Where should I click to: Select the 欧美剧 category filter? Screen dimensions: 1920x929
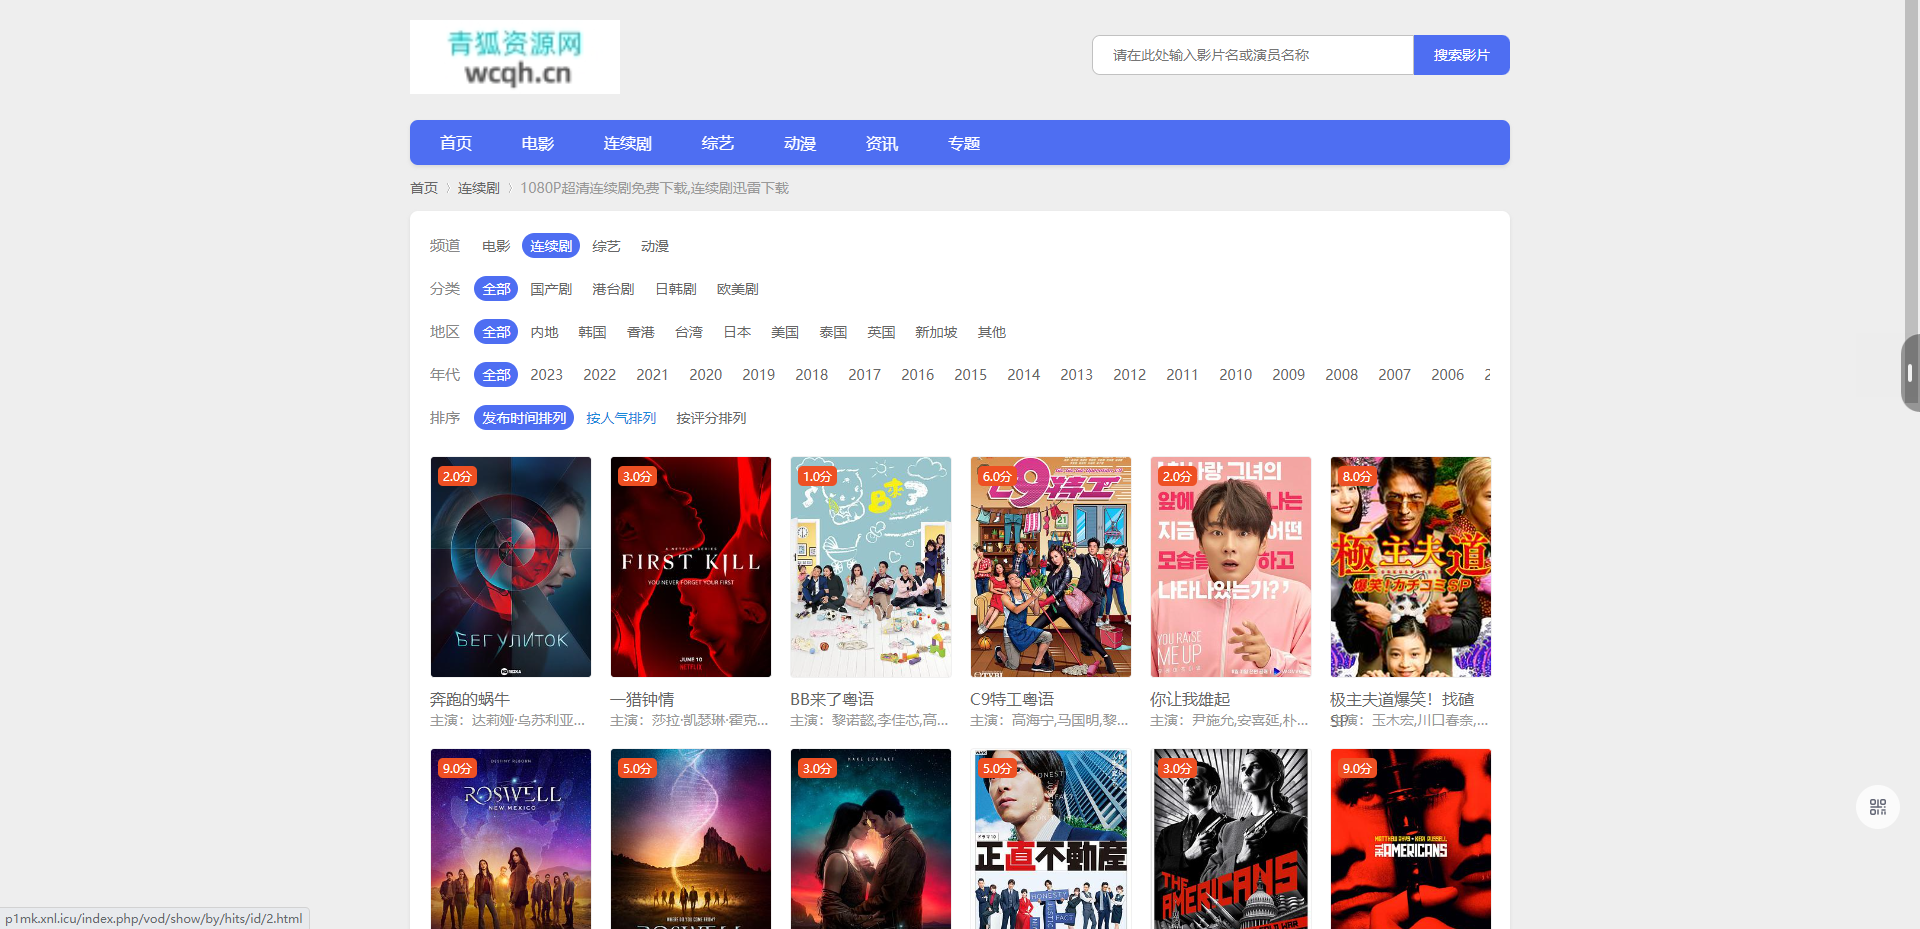[738, 289]
